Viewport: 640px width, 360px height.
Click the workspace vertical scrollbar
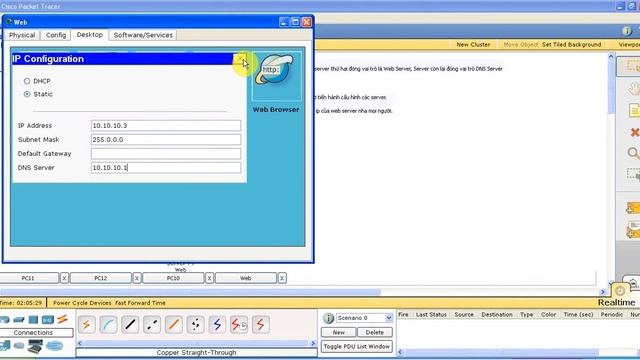(611, 87)
